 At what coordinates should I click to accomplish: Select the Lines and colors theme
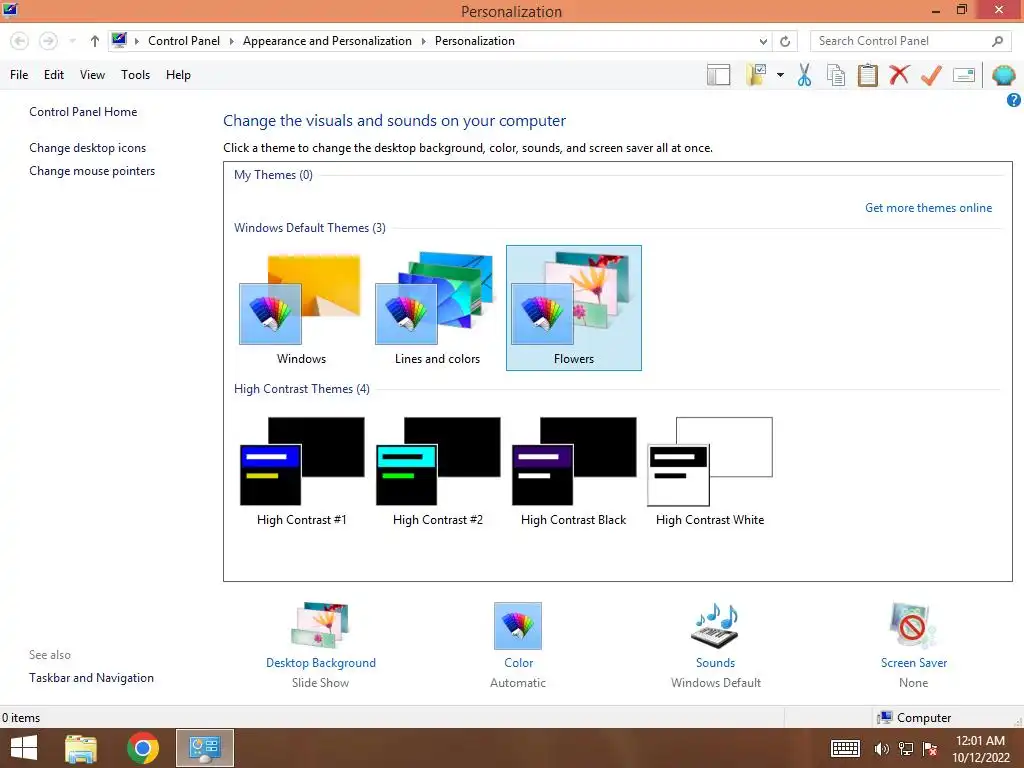[437, 308]
